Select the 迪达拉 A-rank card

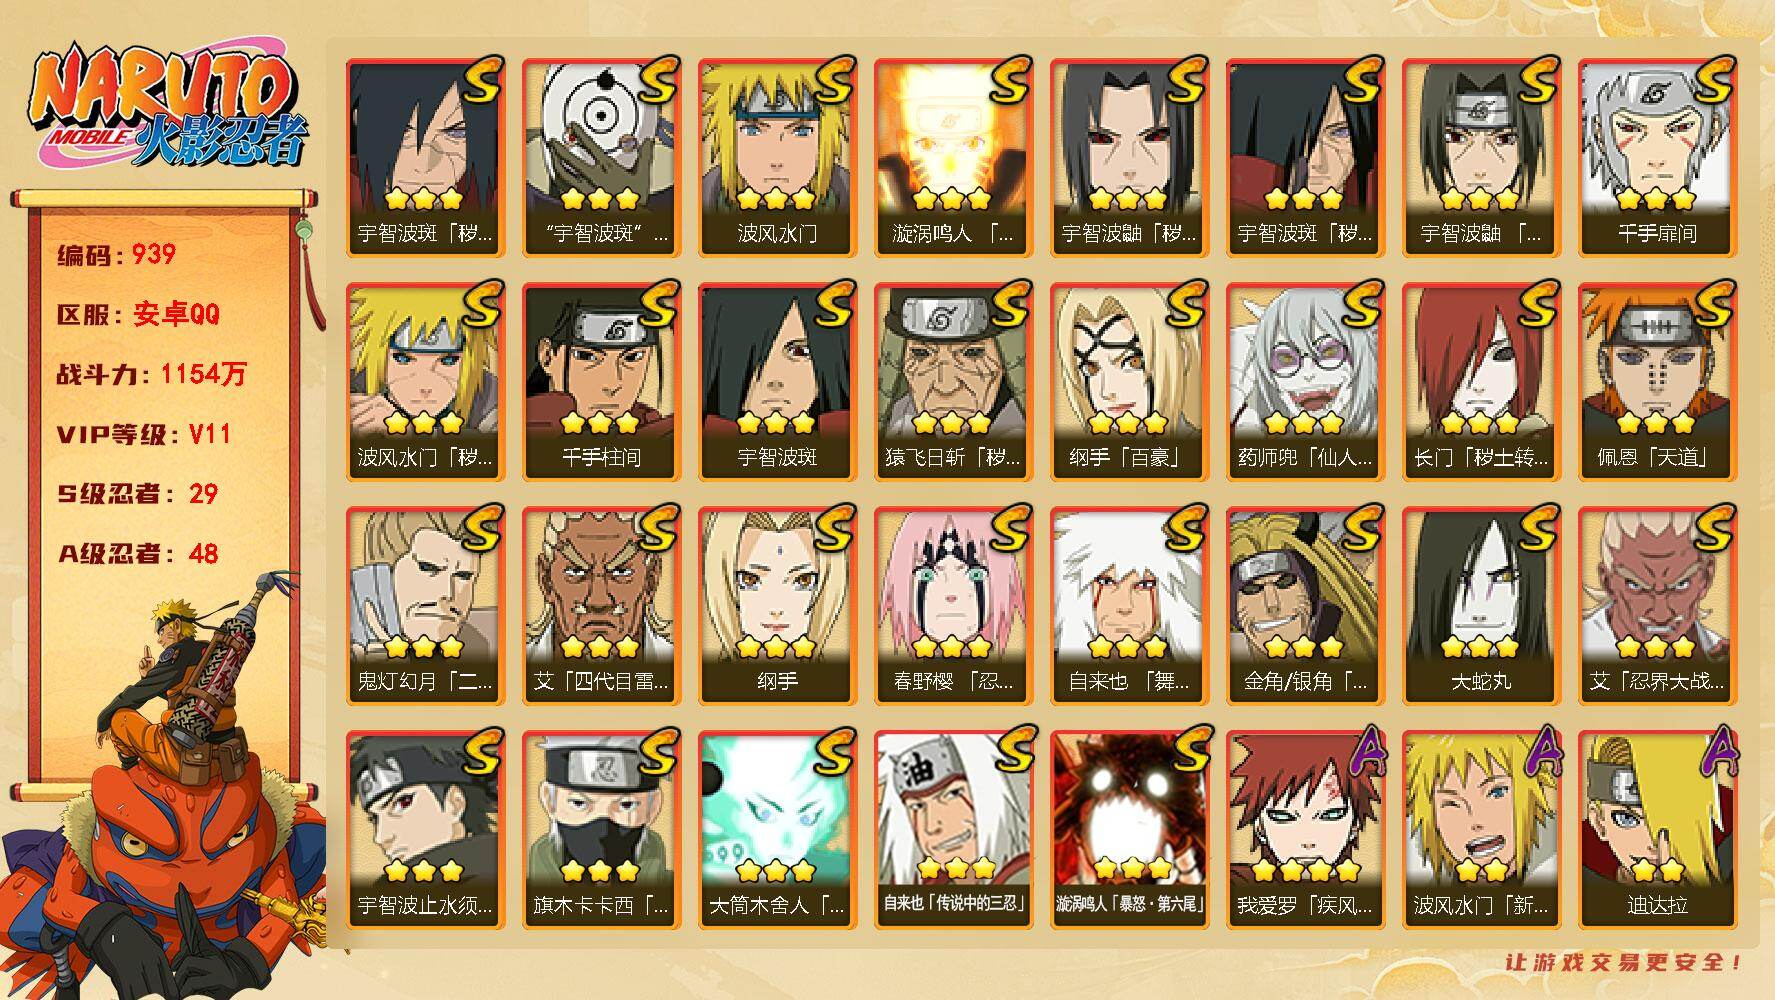(x=1657, y=830)
